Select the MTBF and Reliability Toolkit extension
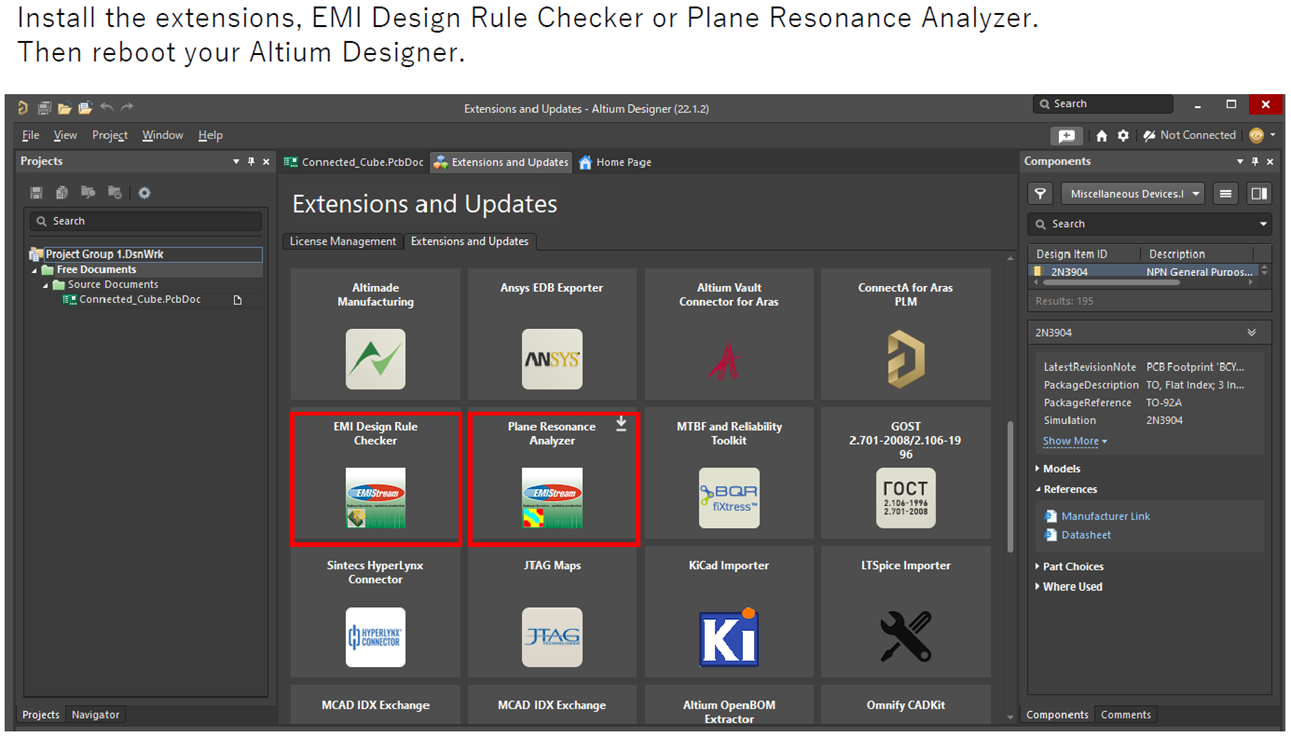The width and height of the screenshot is (1291, 737). 729,473
